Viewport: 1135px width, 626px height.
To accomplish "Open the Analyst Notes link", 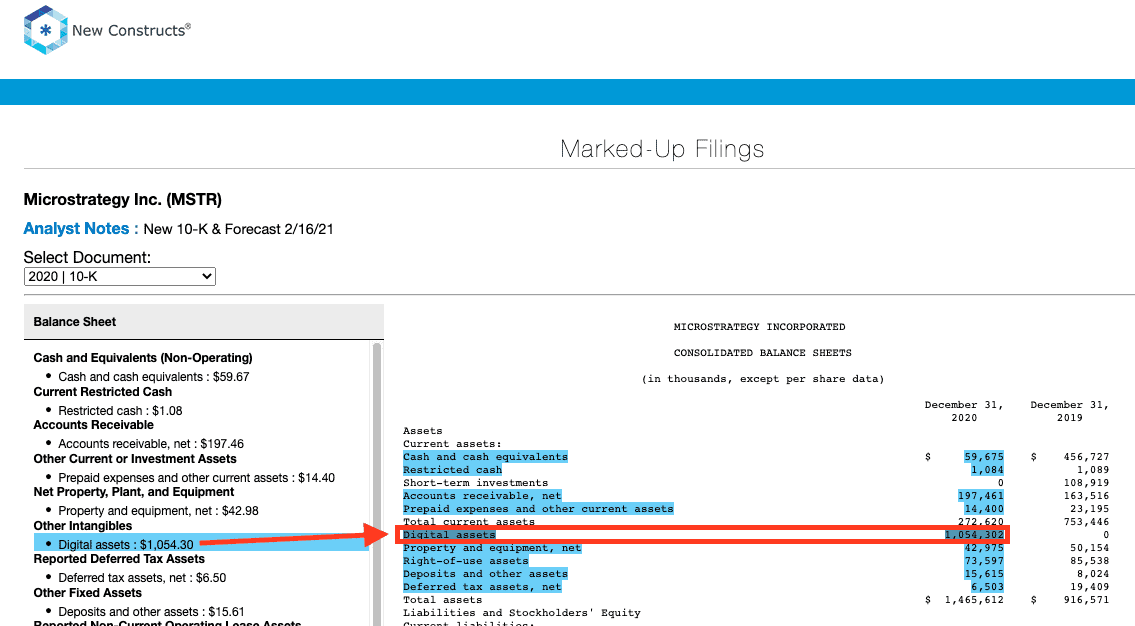I will [x=80, y=229].
